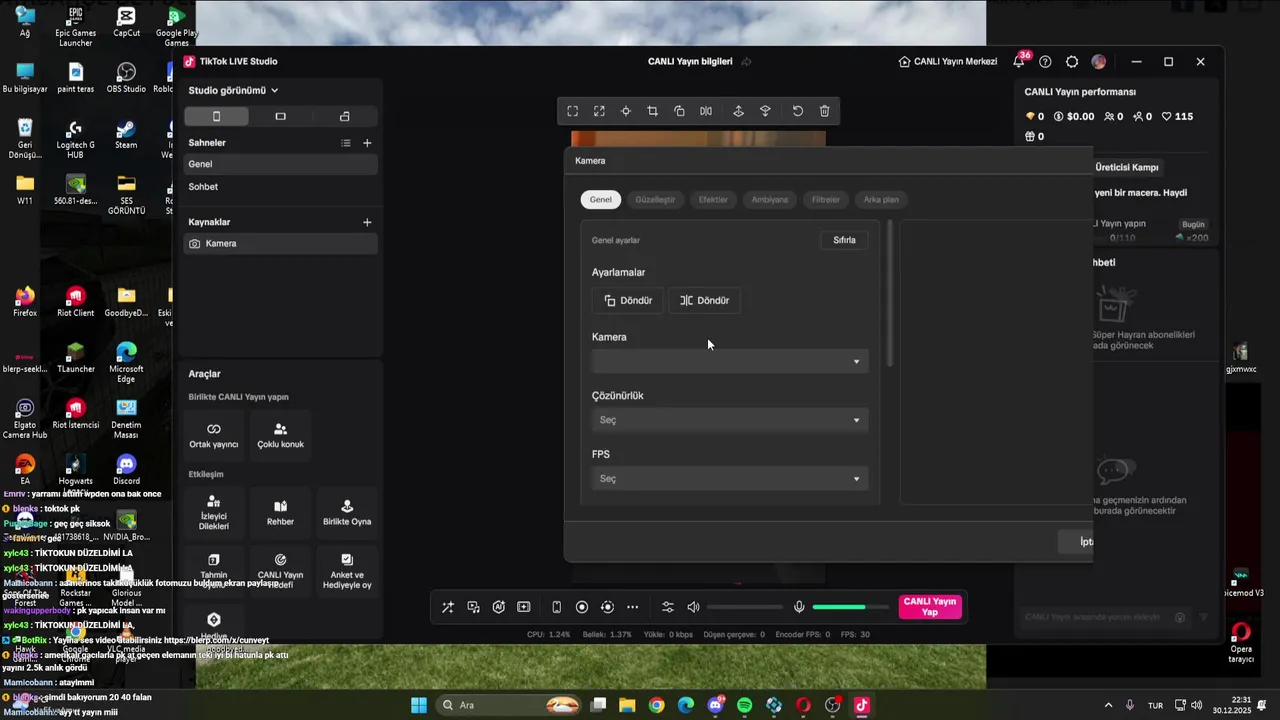Select landscape studio view mode

click(x=280, y=116)
